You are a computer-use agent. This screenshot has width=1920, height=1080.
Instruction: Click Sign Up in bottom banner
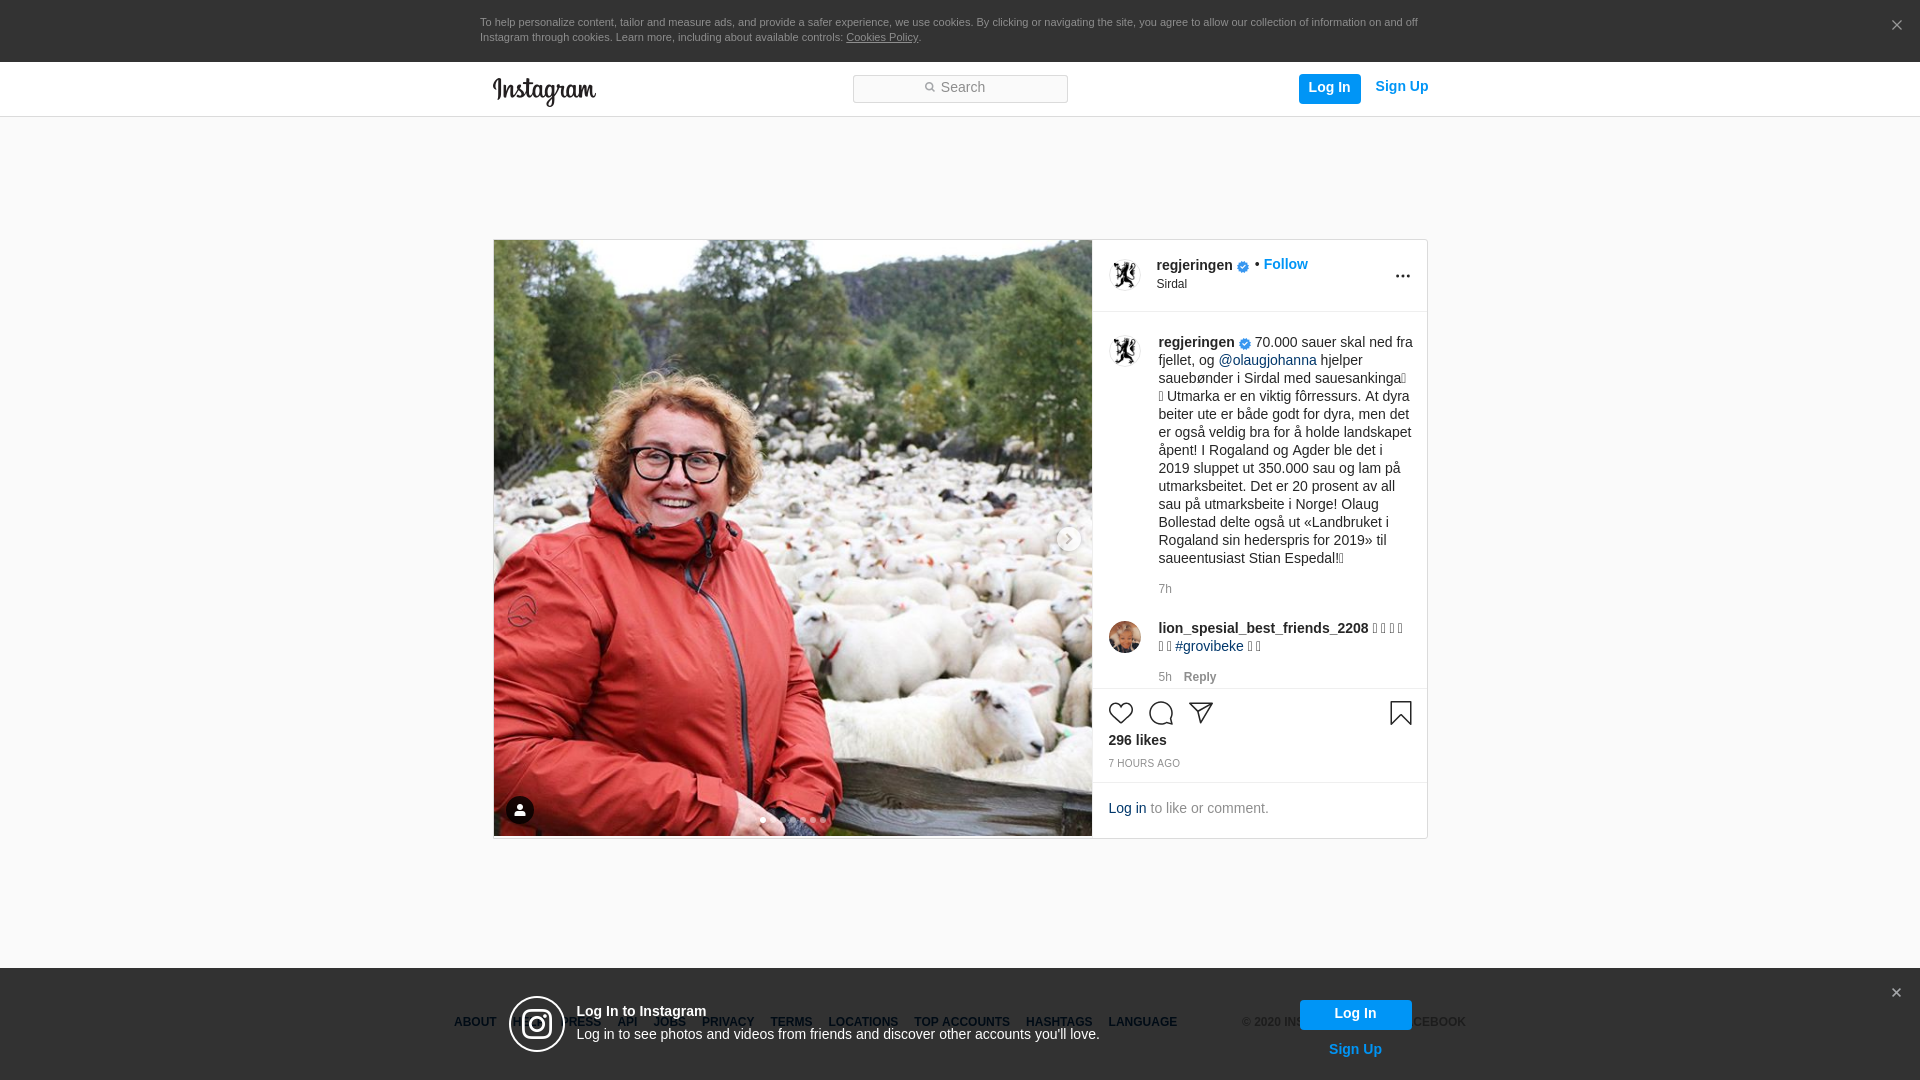pyautogui.click(x=1355, y=1049)
